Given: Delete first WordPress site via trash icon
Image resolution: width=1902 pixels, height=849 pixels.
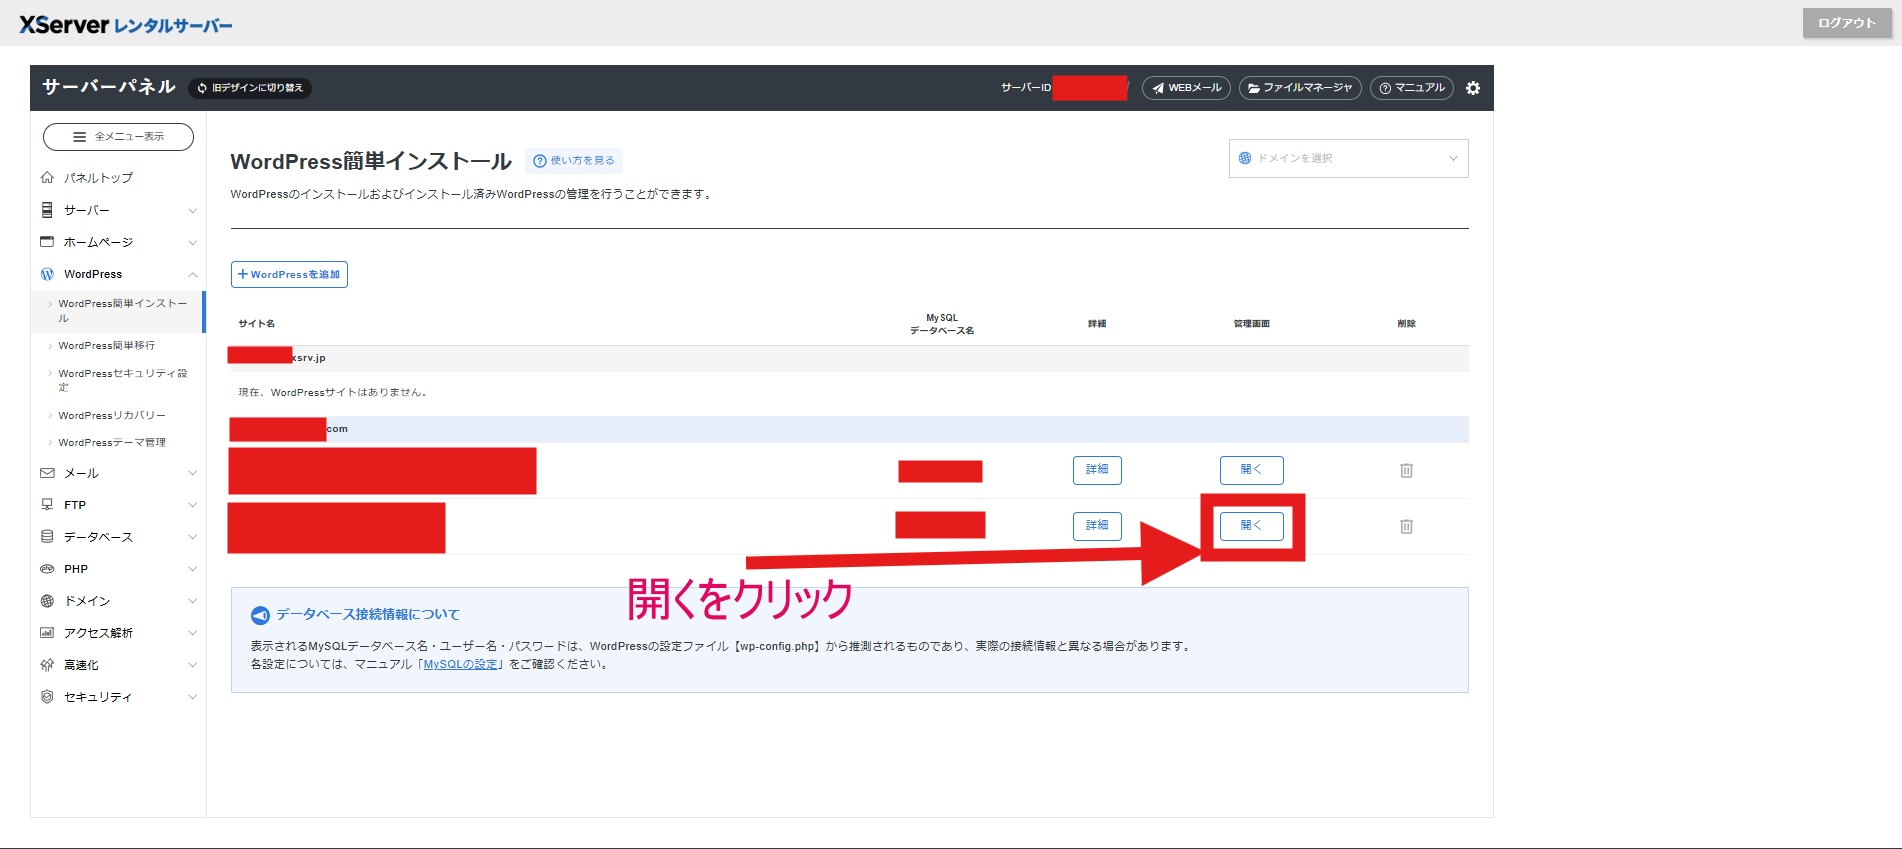Looking at the screenshot, I should pos(1406,470).
